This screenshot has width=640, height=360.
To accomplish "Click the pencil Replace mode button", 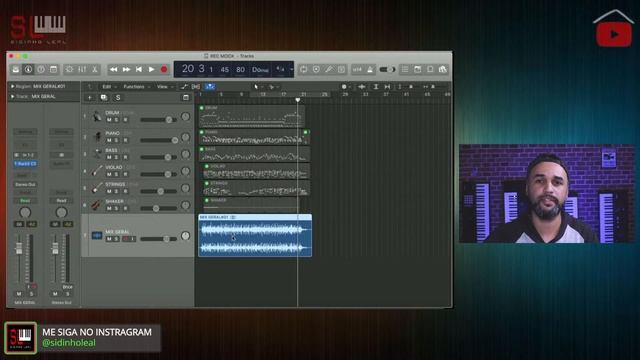I will (x=329, y=69).
